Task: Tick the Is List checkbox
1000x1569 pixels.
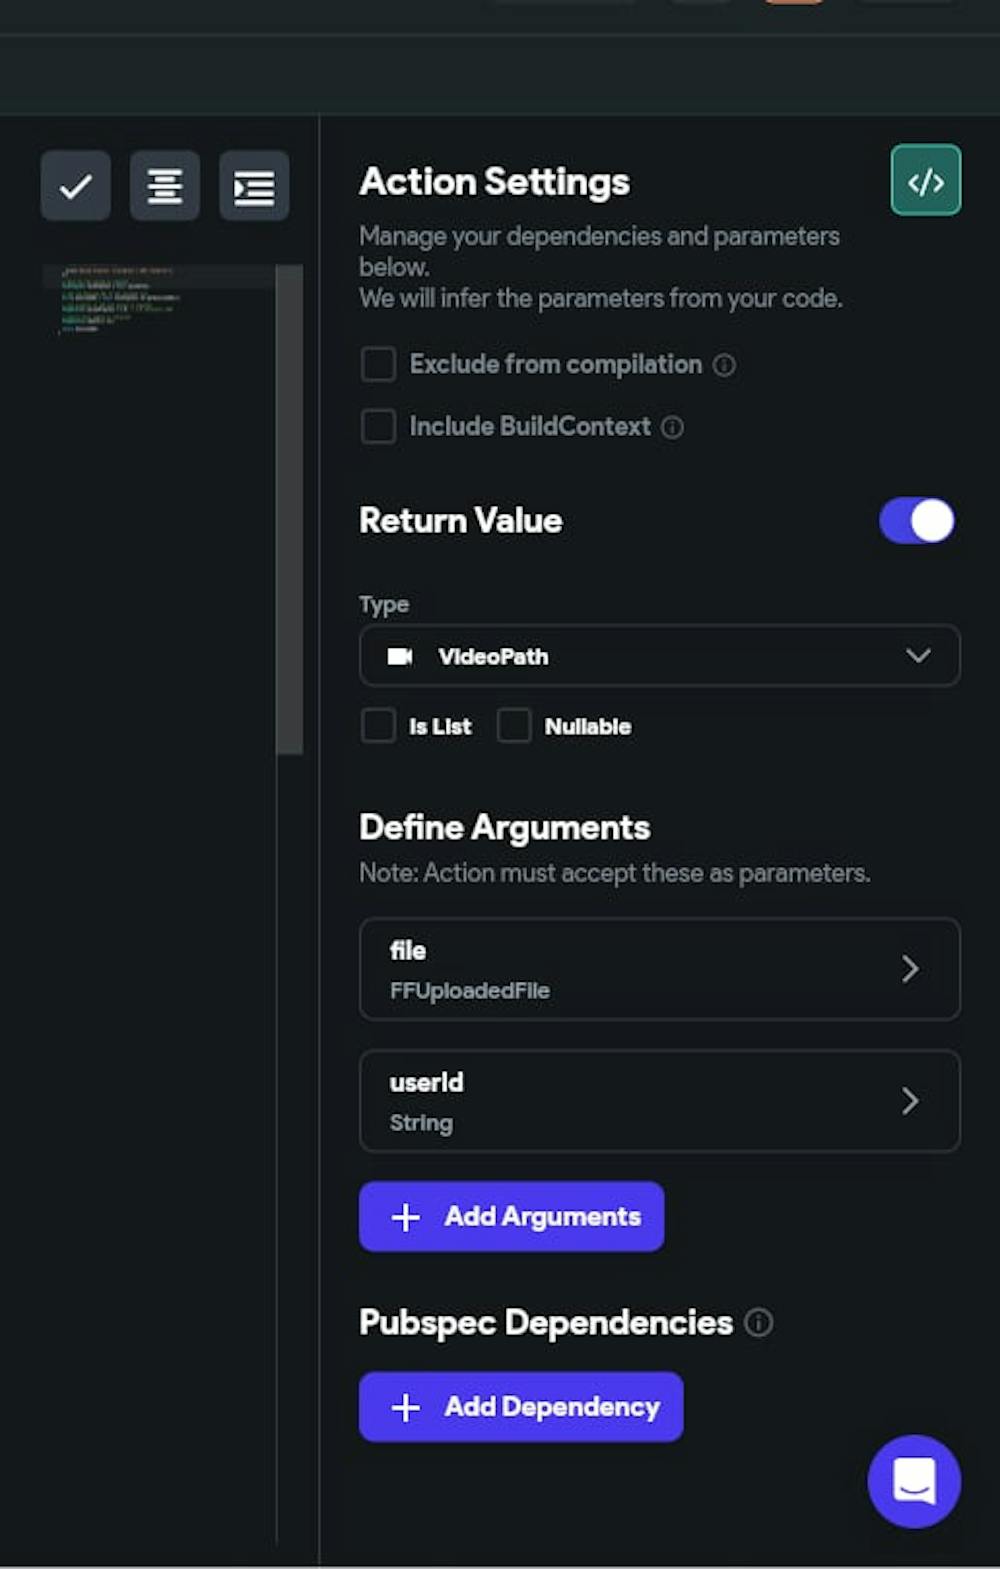Action: tap(378, 726)
